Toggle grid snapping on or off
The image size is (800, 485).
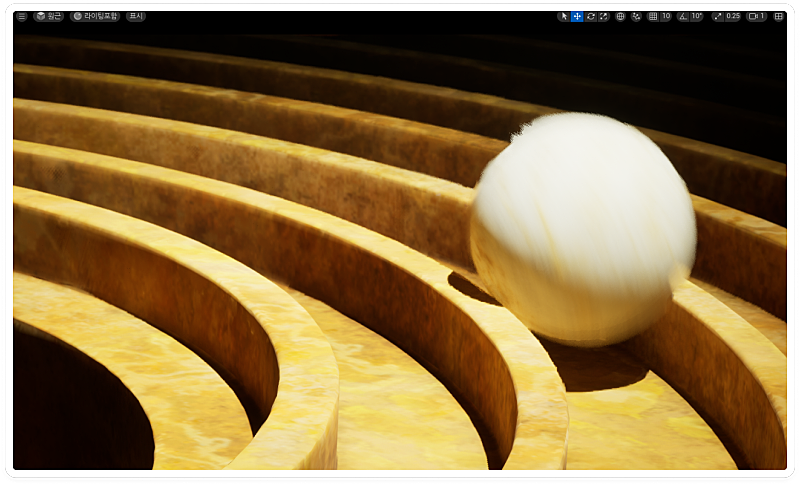click(653, 16)
